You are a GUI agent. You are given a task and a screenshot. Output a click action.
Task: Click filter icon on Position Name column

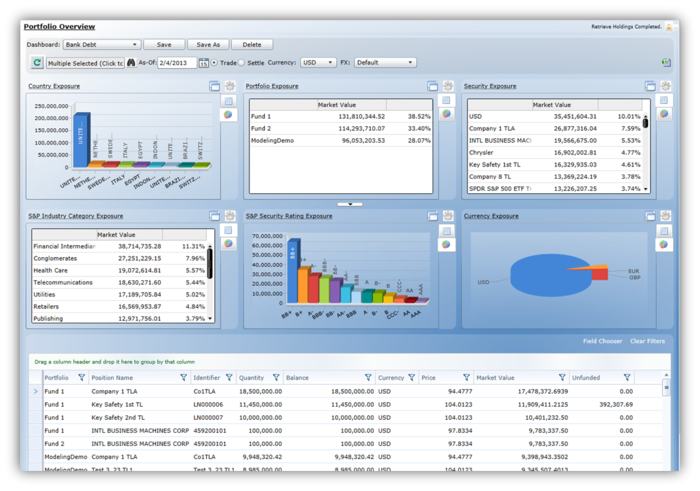coord(183,378)
